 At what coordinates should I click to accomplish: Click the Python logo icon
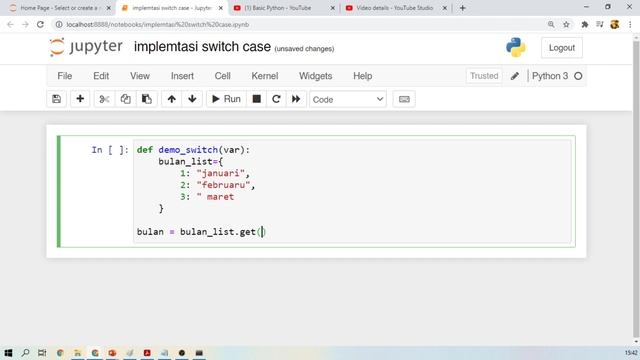click(x=516, y=47)
